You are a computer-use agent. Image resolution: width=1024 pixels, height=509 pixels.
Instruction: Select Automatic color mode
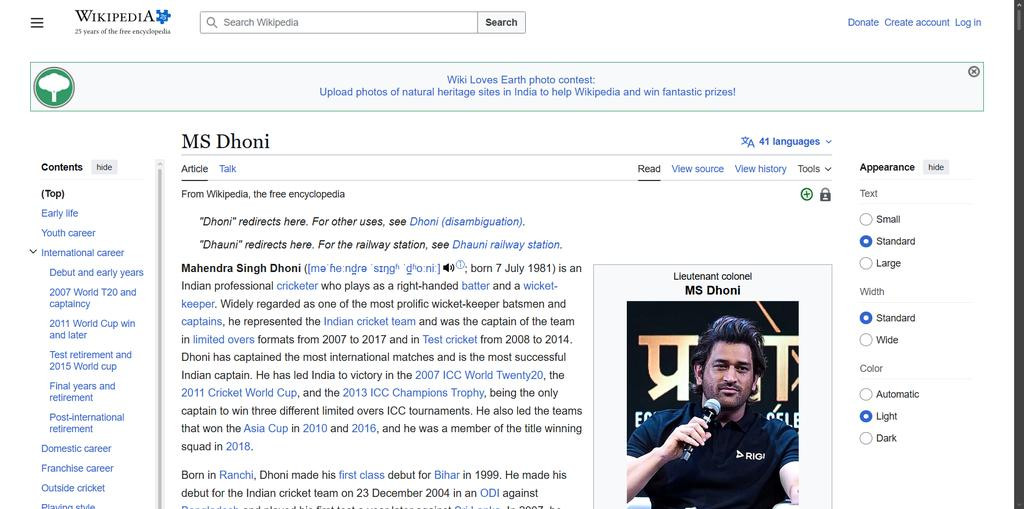point(866,395)
